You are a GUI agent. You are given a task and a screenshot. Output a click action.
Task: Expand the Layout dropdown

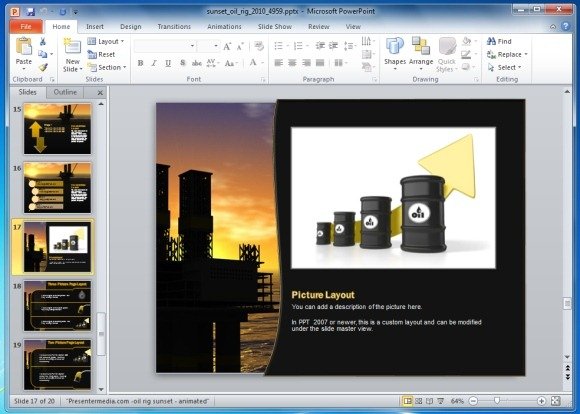point(106,41)
